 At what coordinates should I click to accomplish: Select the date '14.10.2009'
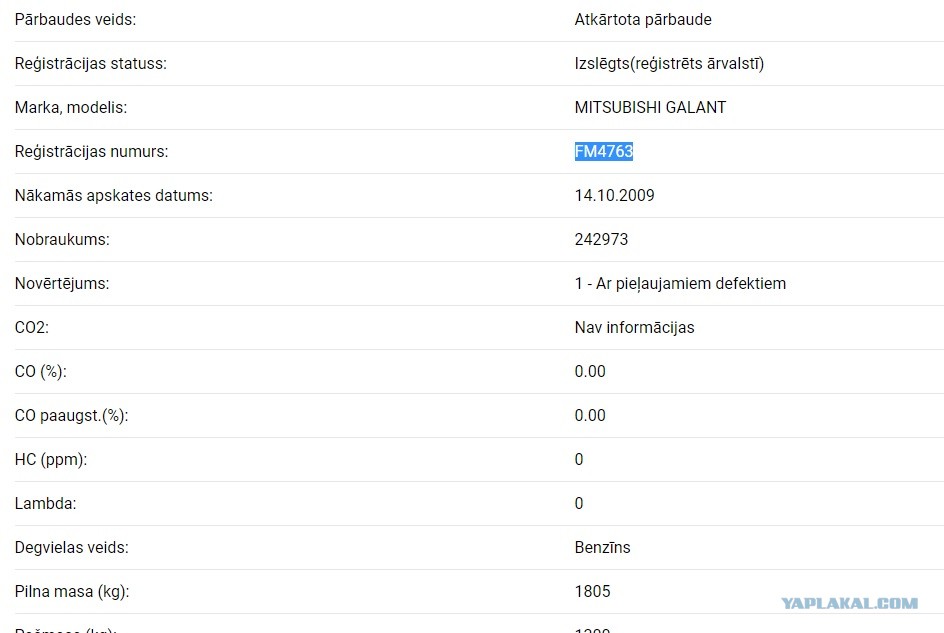[x=615, y=196]
